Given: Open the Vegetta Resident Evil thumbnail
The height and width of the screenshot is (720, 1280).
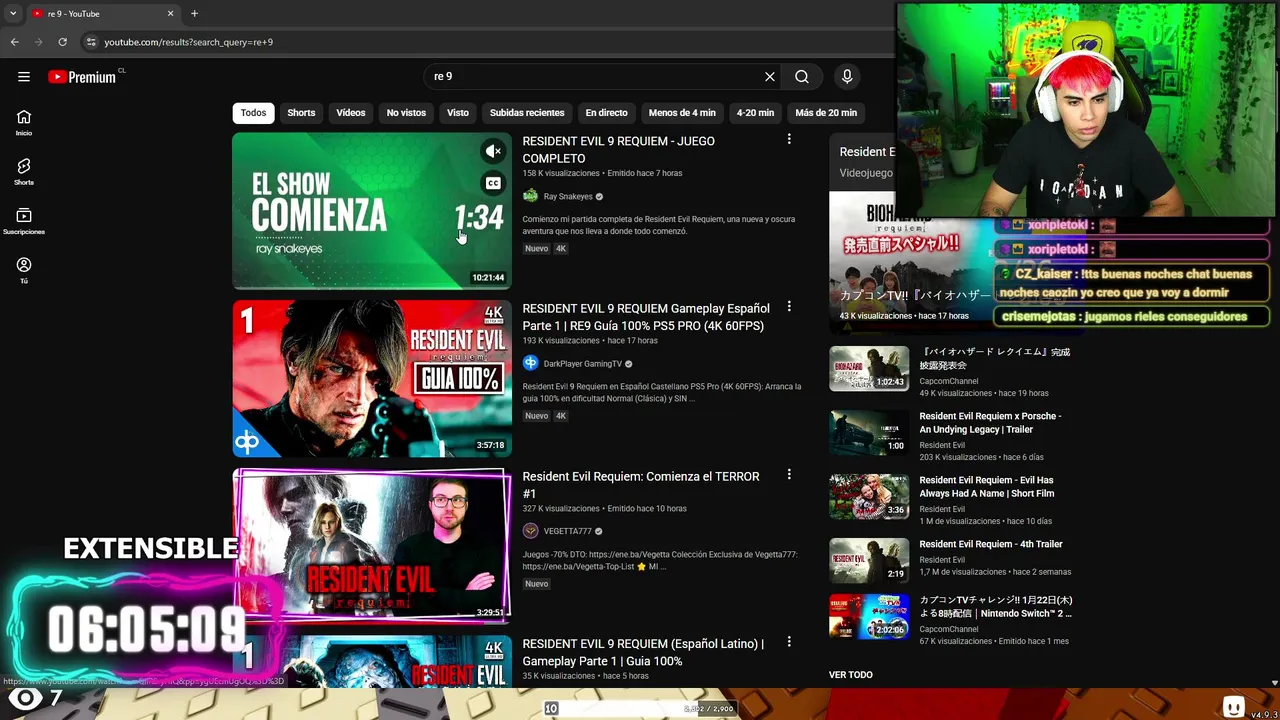Looking at the screenshot, I should (372, 546).
